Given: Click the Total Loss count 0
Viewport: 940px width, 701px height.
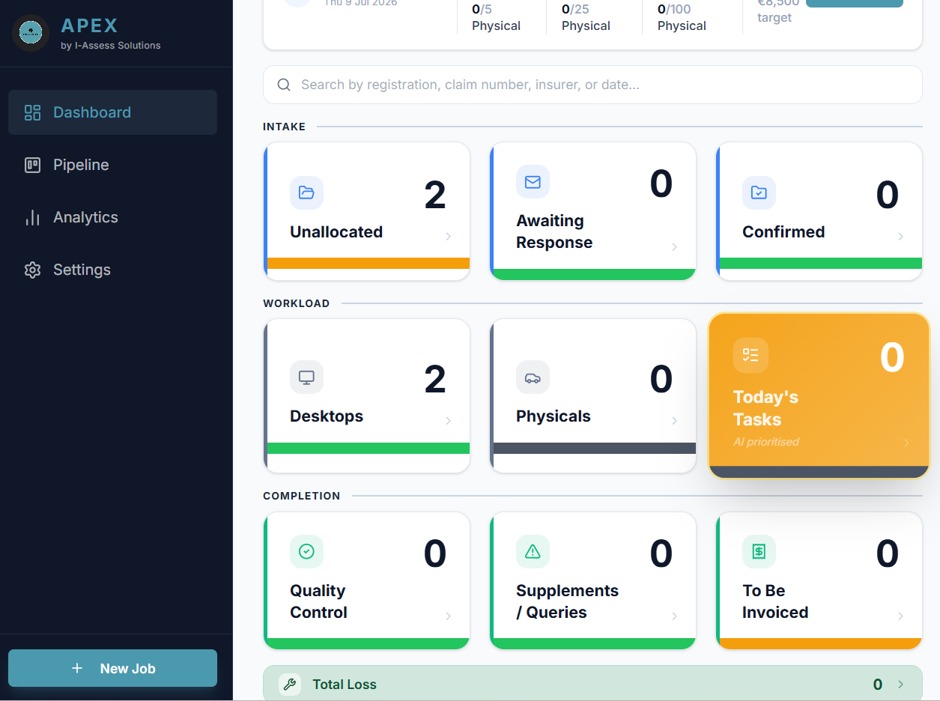Looking at the screenshot, I should 877,684.
